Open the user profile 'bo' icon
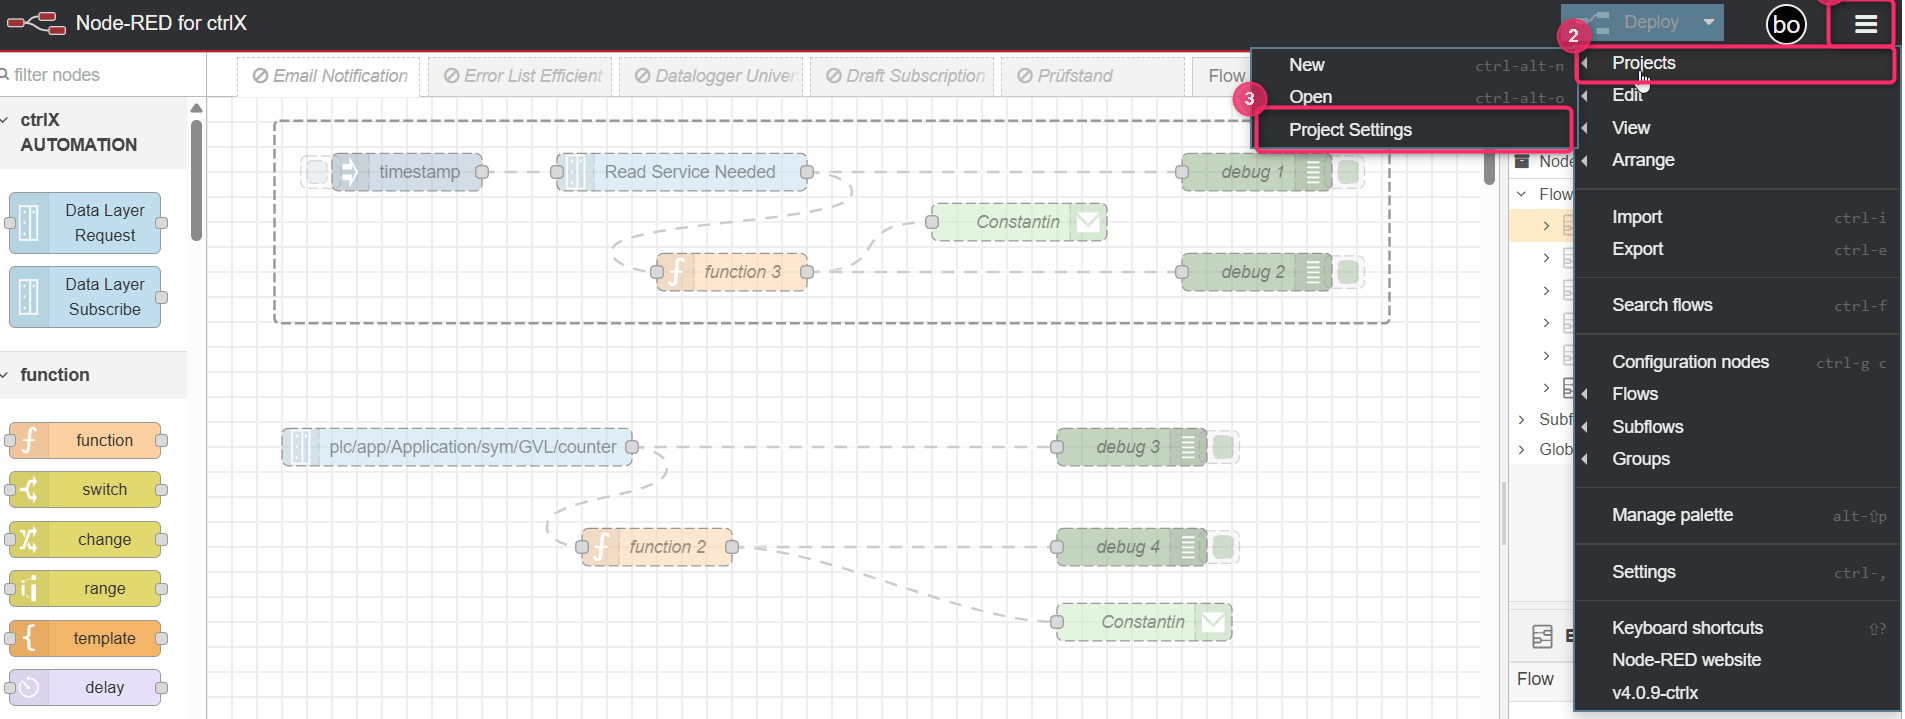The width and height of the screenshot is (1905, 719). click(x=1786, y=24)
